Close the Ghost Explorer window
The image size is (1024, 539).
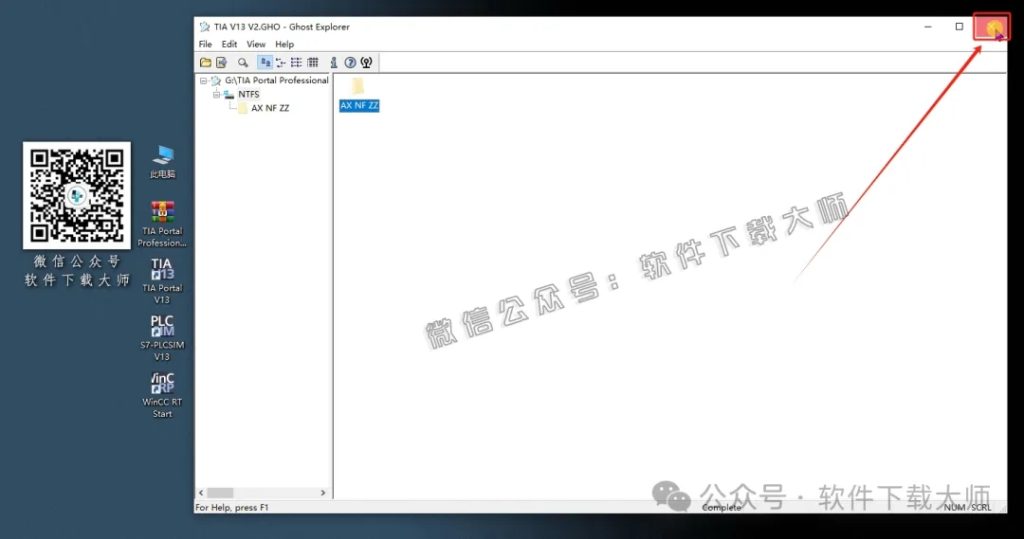point(991,27)
